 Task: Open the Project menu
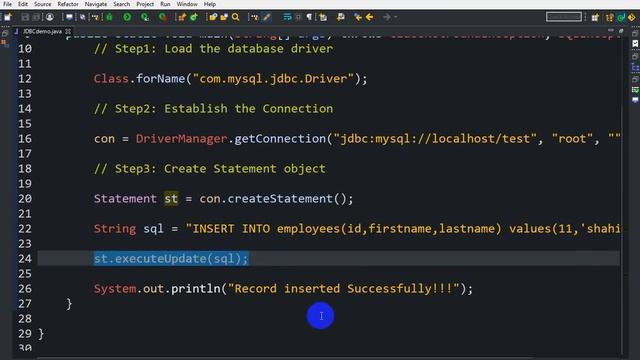[x=145, y=4]
